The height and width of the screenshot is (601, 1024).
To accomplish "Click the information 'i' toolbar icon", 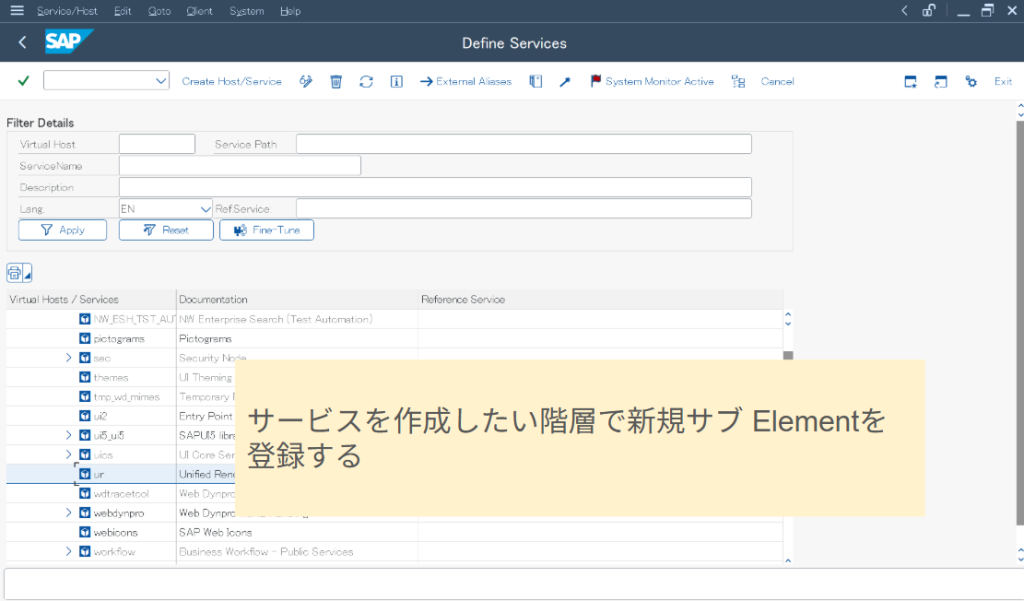I will coord(396,82).
